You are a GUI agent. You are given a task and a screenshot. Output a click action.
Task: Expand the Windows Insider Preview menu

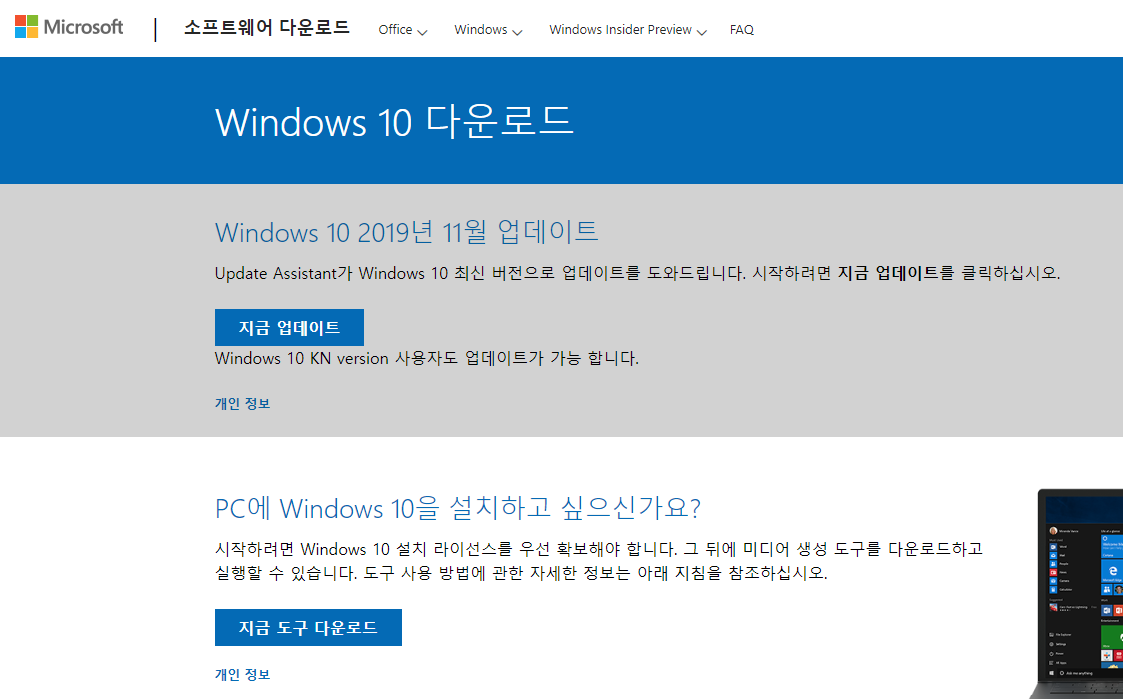627,29
